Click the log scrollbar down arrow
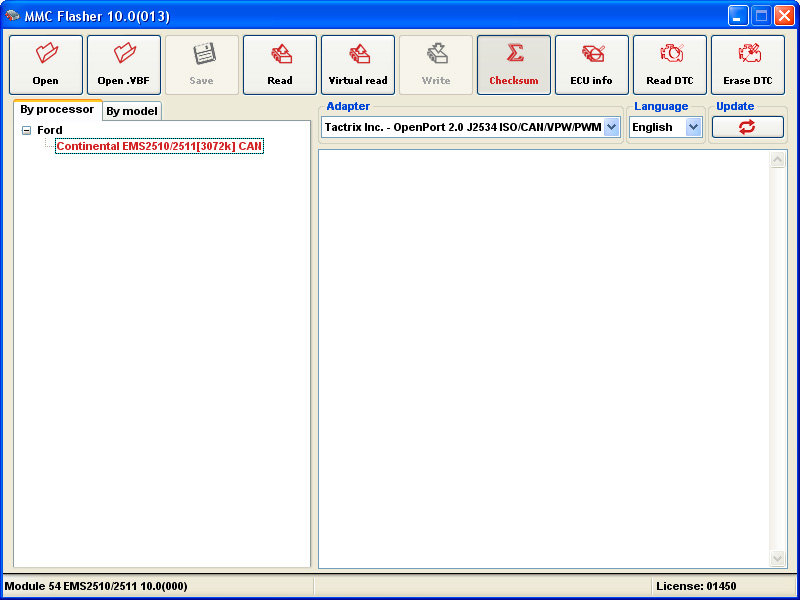Viewport: 800px width, 600px height. (778, 558)
